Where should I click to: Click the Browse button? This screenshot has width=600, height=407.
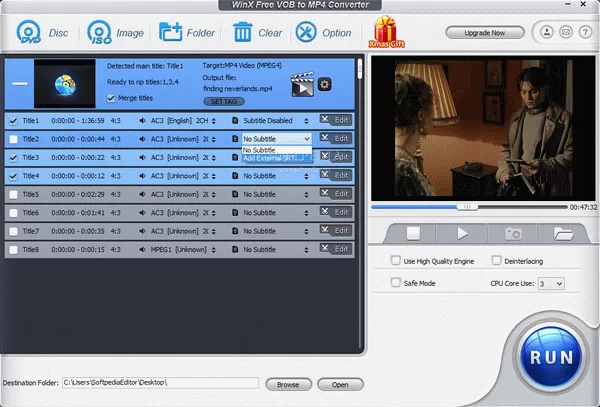coord(288,384)
